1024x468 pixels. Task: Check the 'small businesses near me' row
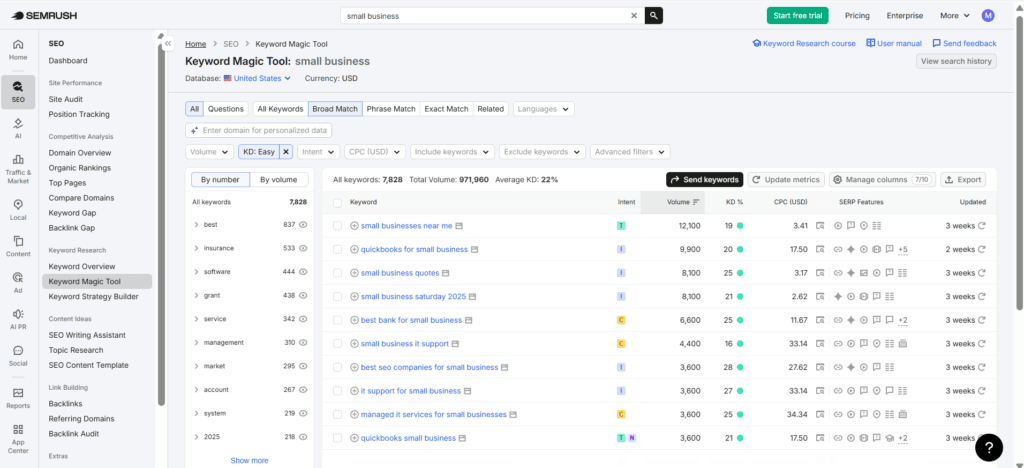pos(338,226)
